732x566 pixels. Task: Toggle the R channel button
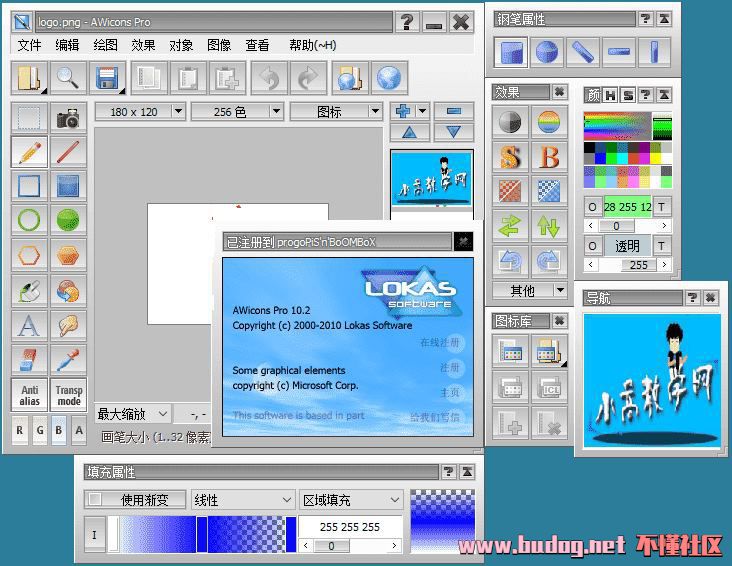(20, 431)
